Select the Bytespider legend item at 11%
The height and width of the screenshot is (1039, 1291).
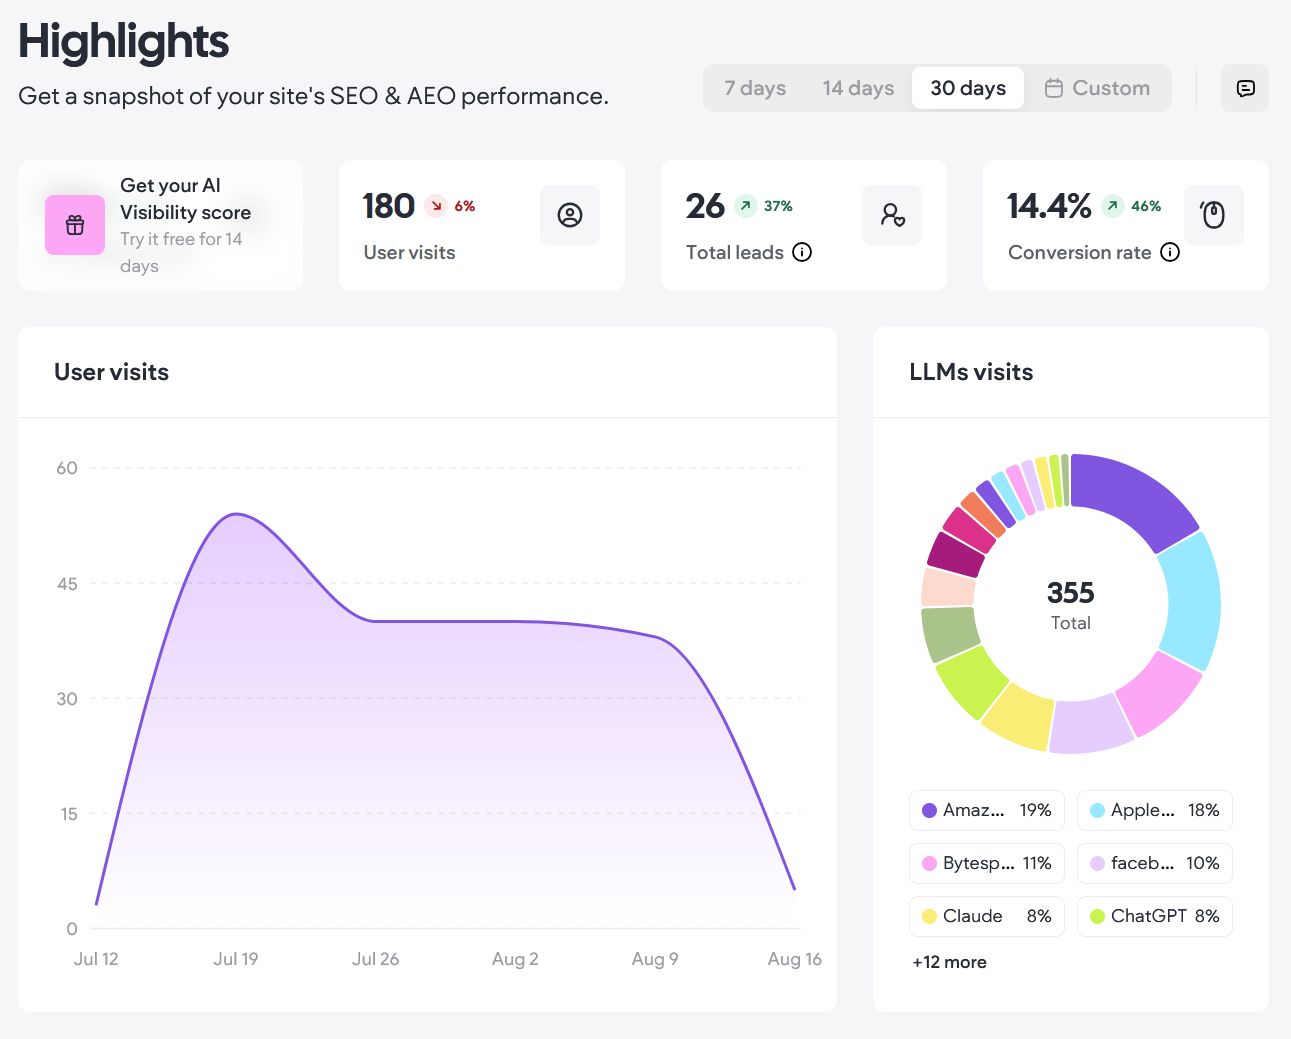987,863
